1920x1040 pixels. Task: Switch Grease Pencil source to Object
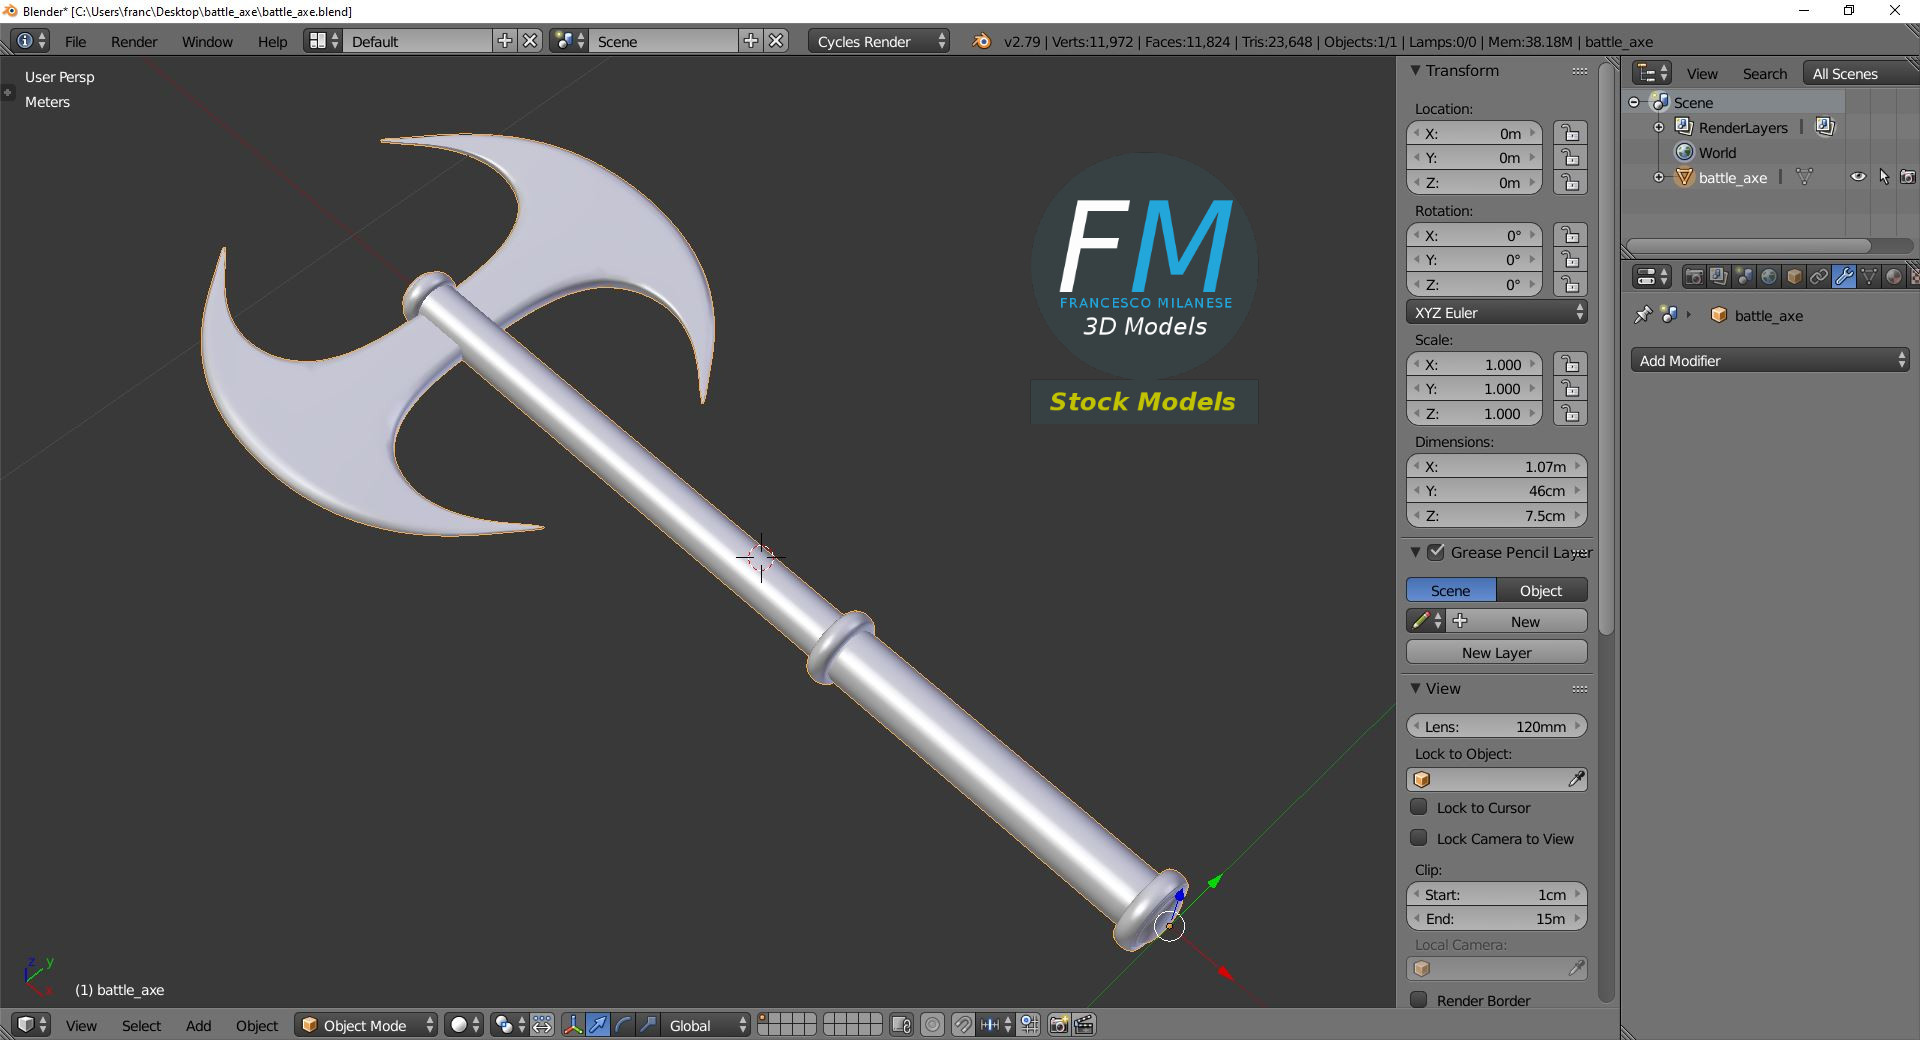point(1541,591)
